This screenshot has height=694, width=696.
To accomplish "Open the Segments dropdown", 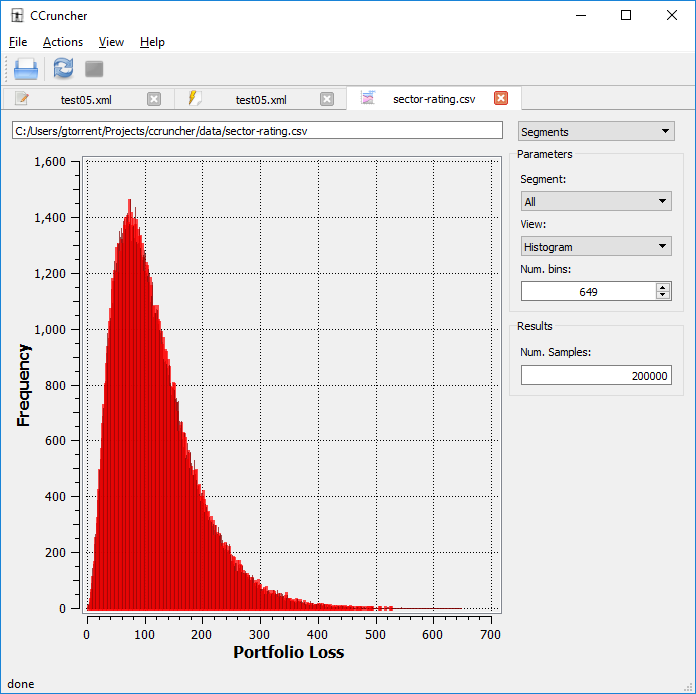I will (596, 131).
